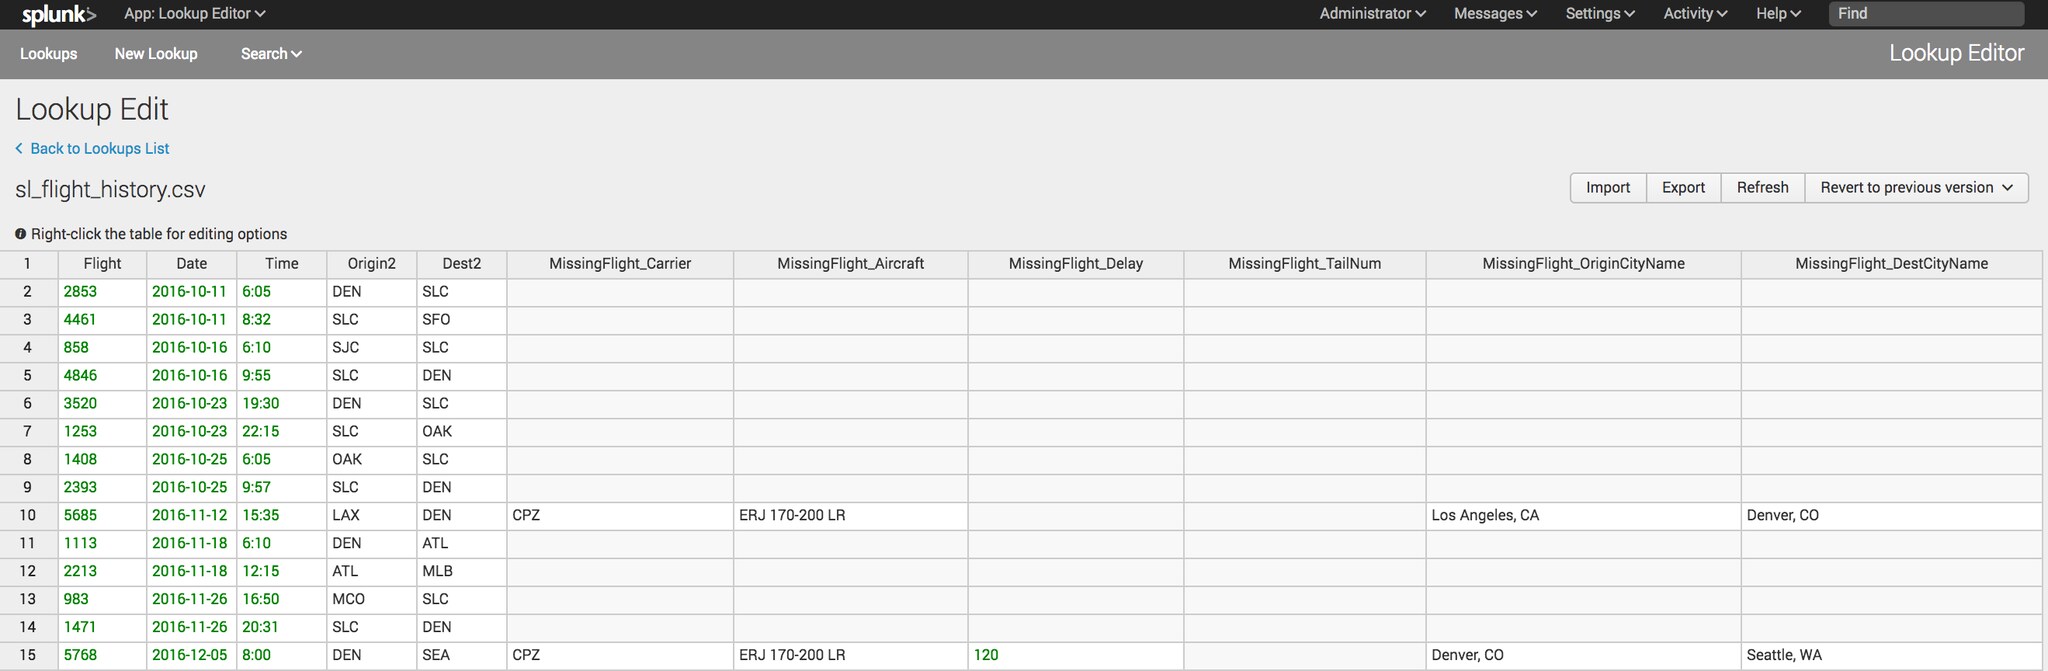Select flight cell 858

click(x=102, y=348)
